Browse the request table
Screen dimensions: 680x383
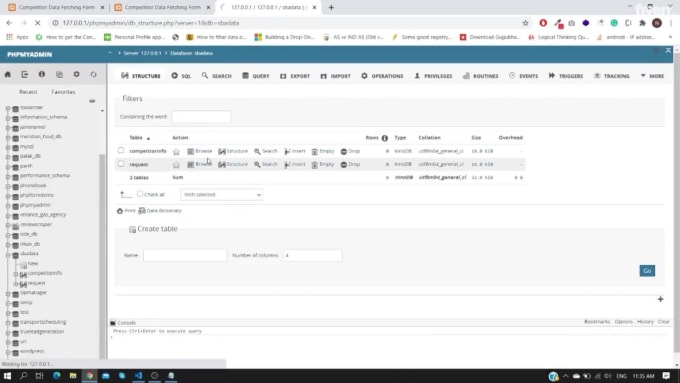(199, 164)
